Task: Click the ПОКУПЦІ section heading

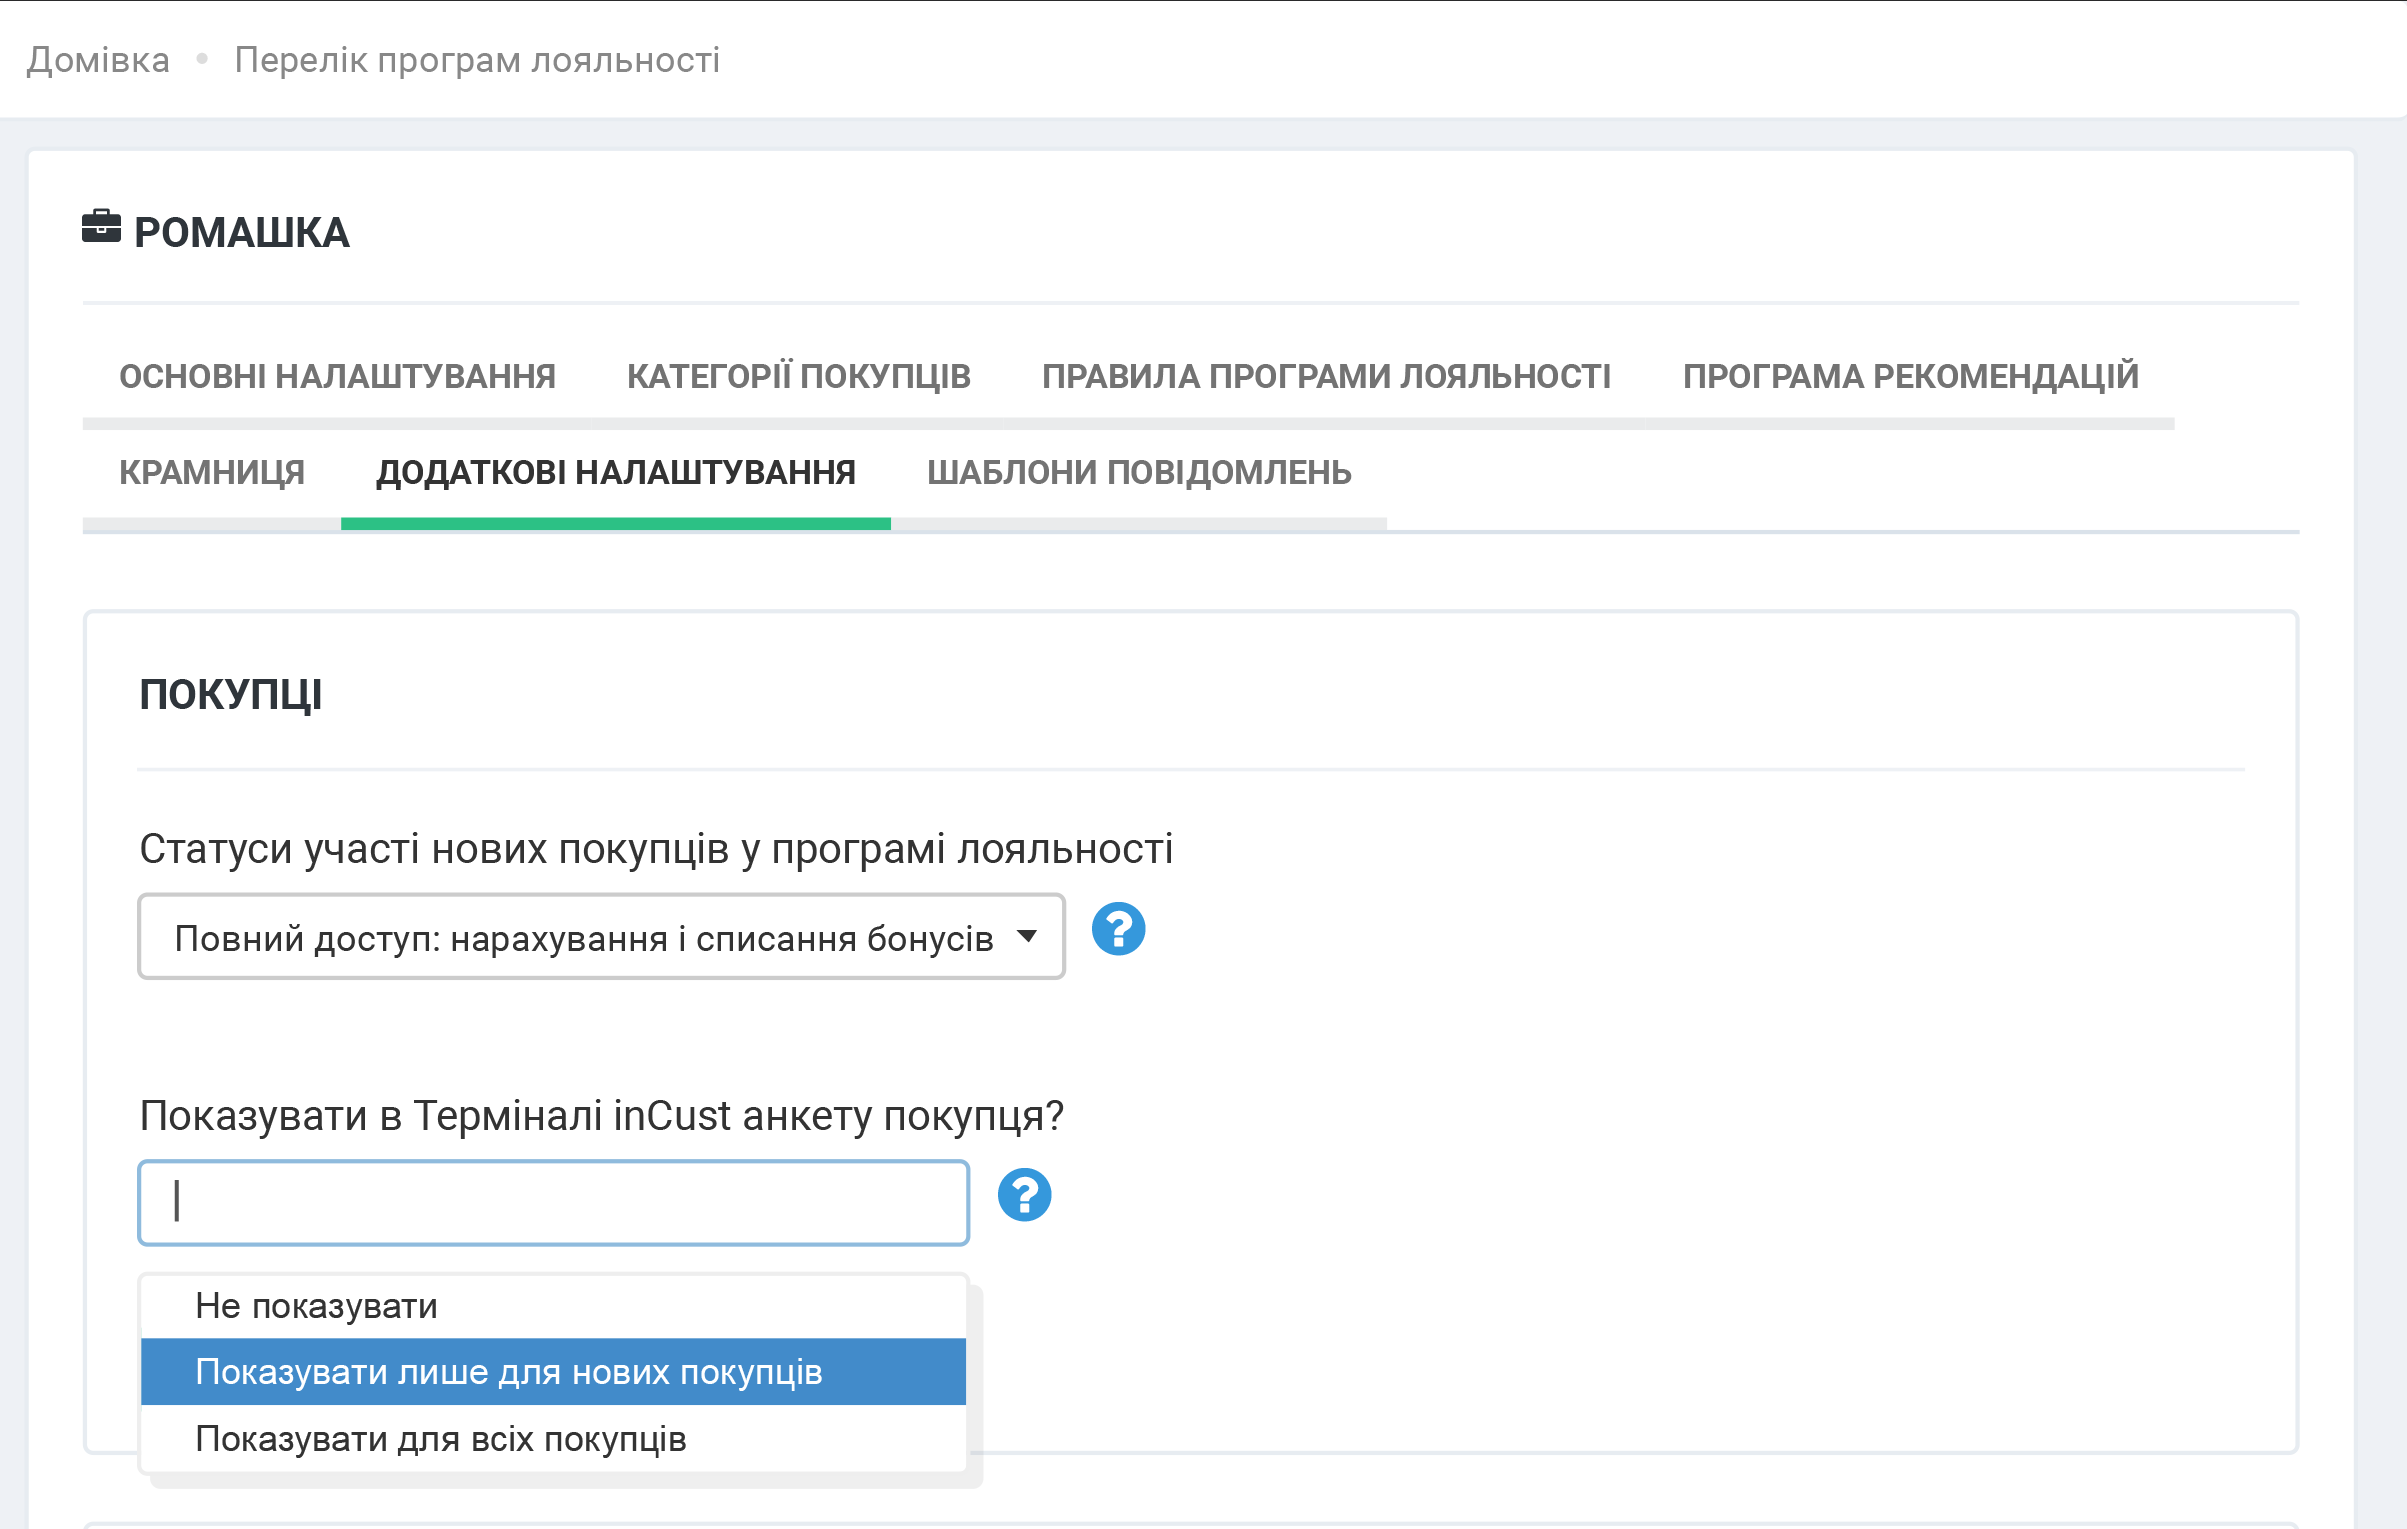Action: click(231, 695)
